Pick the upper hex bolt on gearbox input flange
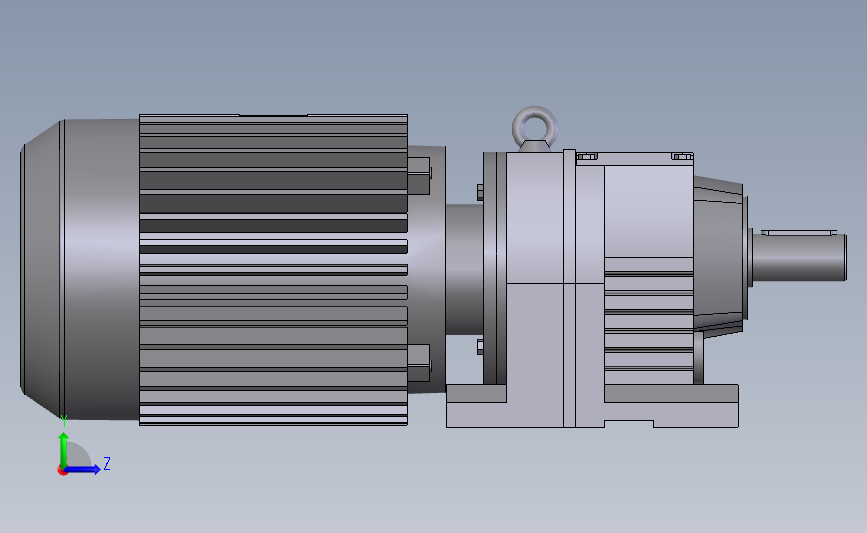 [480, 192]
